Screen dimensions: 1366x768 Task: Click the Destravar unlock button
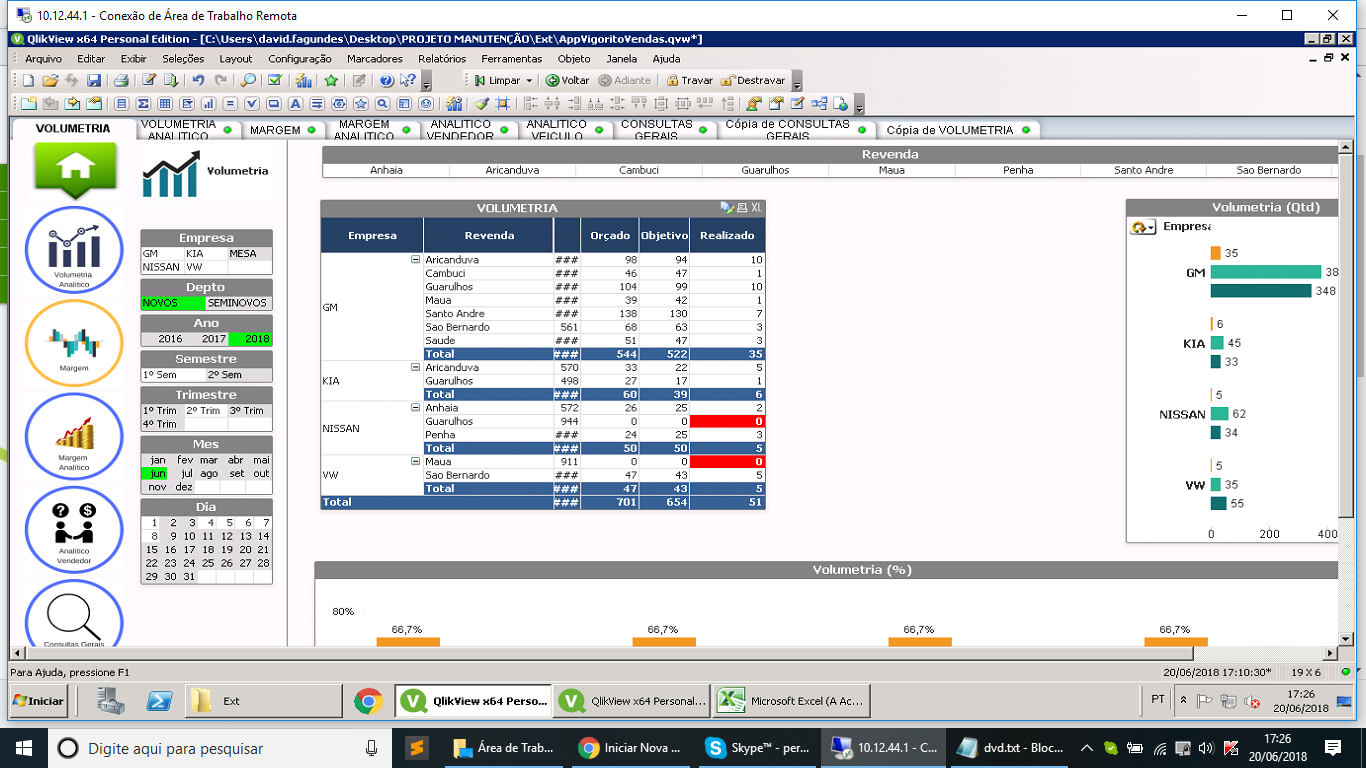753,81
